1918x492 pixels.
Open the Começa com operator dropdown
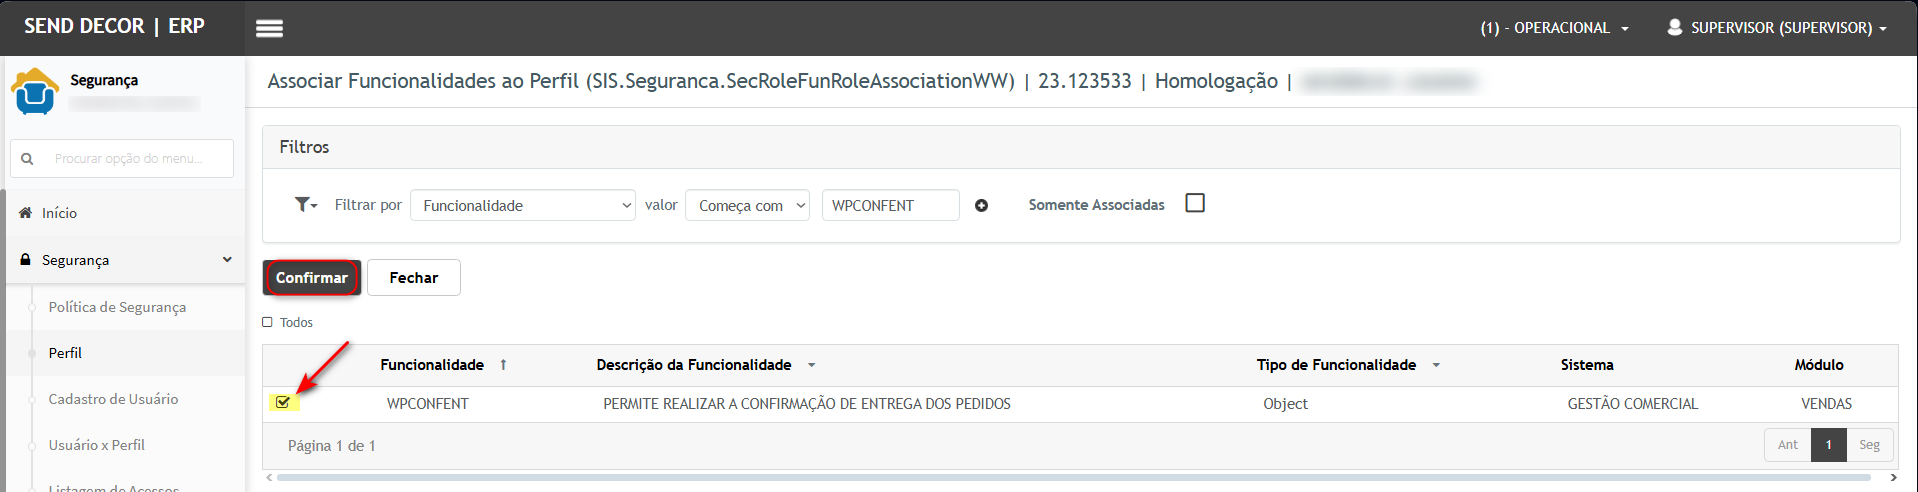pyautogui.click(x=747, y=205)
